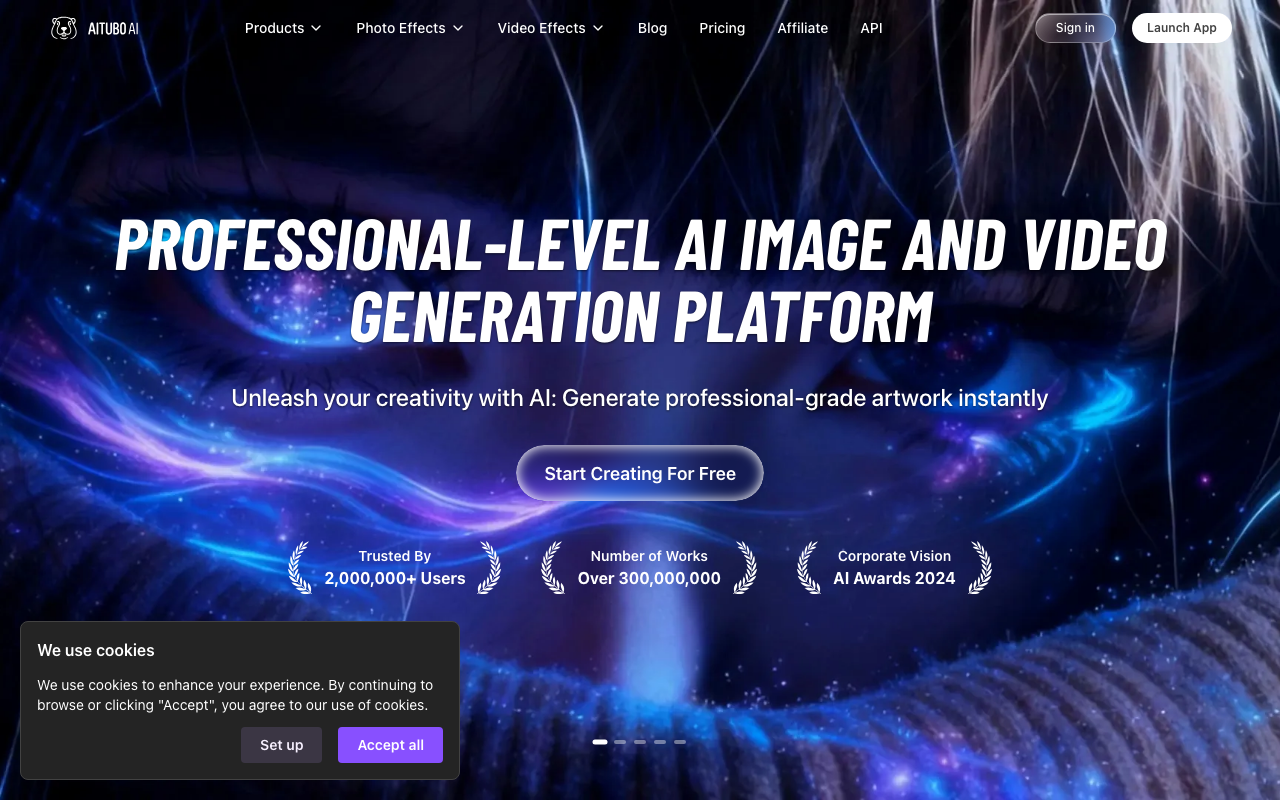Click the Unleash your creativity tagline
The image size is (1280, 800).
[x=640, y=398]
